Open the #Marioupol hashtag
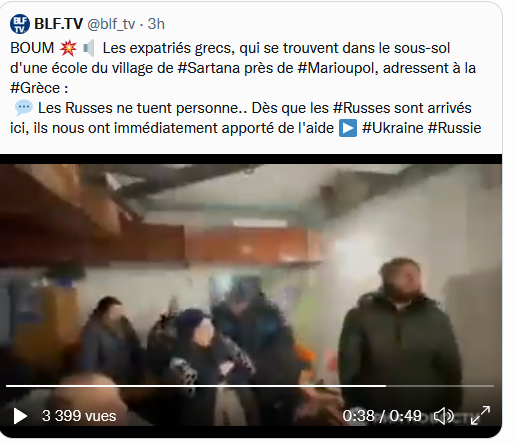Screen dimensions: 514x445 338,68
